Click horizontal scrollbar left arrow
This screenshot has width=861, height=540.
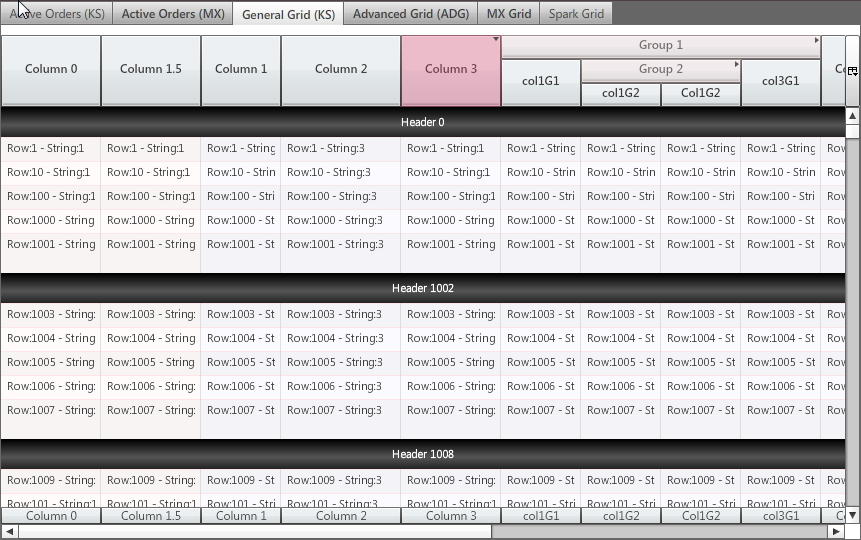[9, 531]
